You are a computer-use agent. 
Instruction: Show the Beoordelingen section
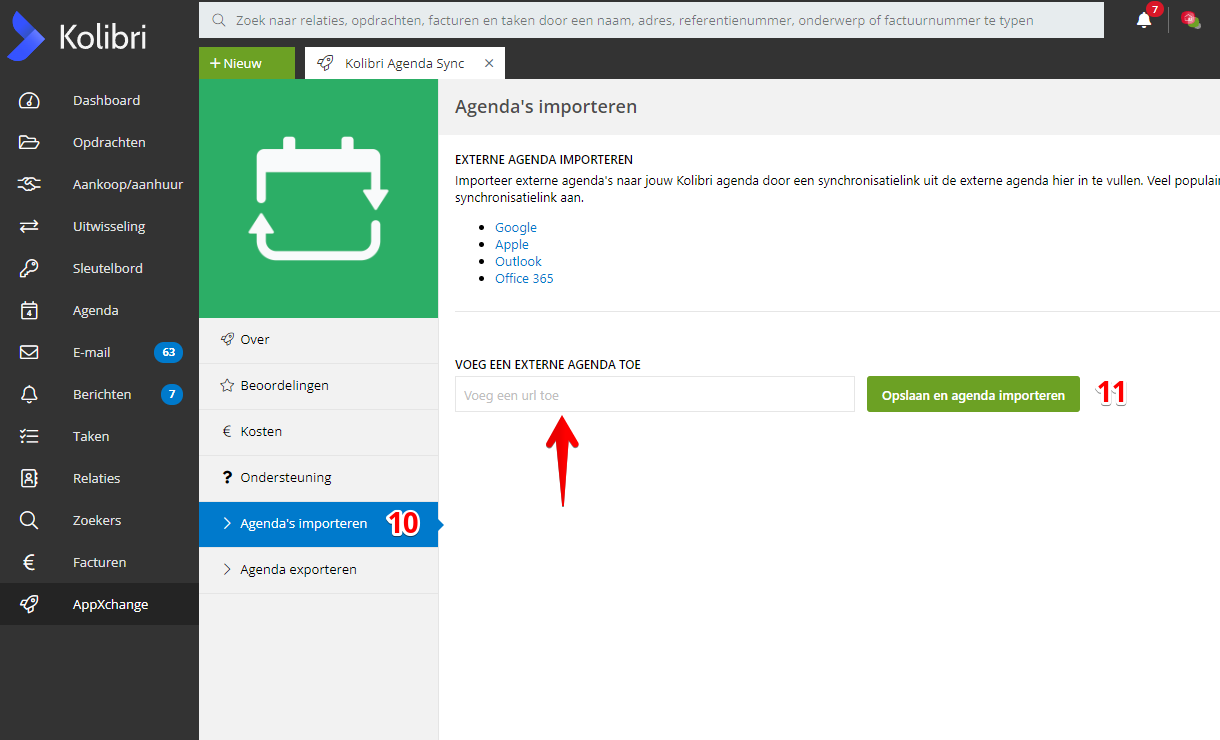318,386
